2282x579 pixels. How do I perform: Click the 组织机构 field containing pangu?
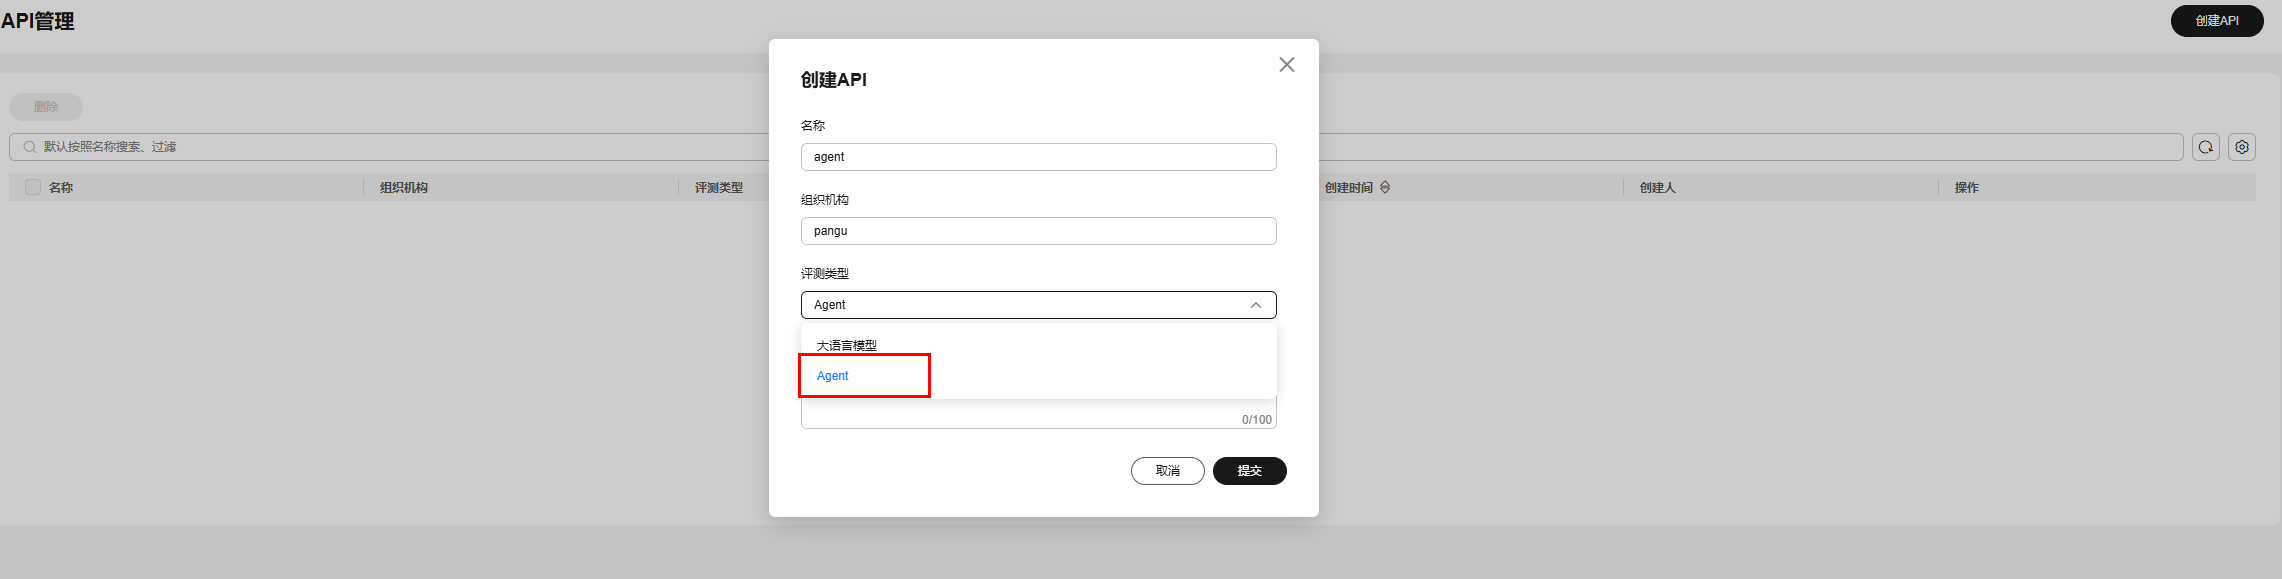[x=1038, y=231]
